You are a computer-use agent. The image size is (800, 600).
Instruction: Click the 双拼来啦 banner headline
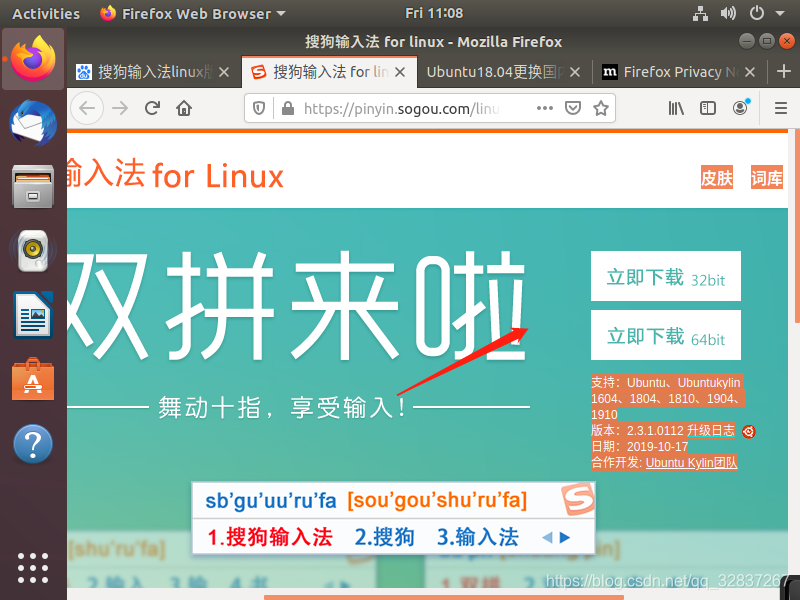pyautogui.click(x=297, y=306)
